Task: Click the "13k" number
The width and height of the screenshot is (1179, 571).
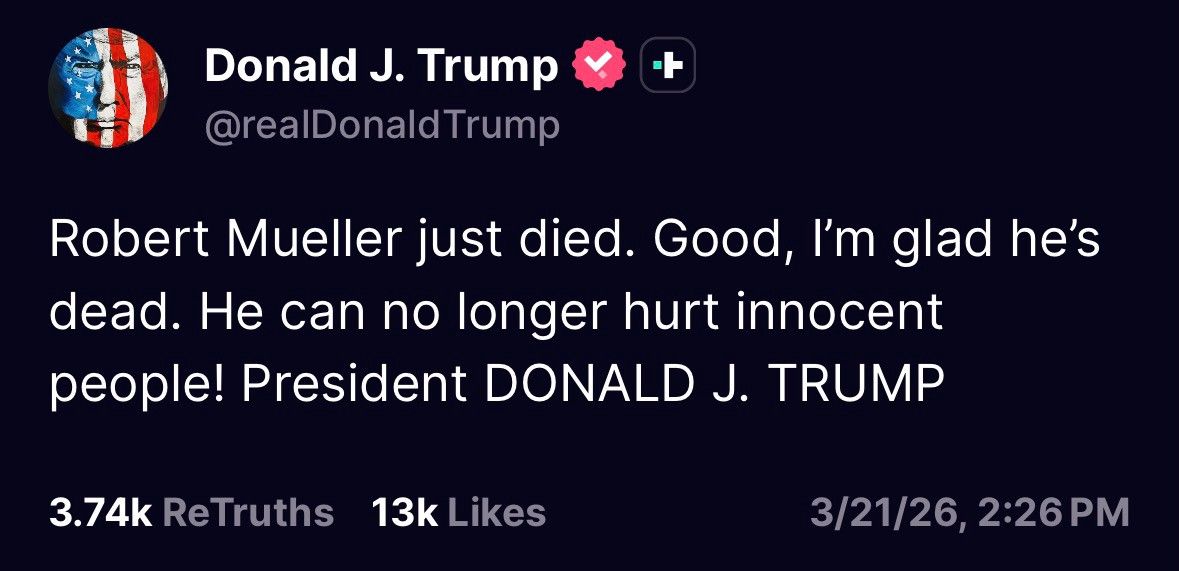Action: point(405,513)
